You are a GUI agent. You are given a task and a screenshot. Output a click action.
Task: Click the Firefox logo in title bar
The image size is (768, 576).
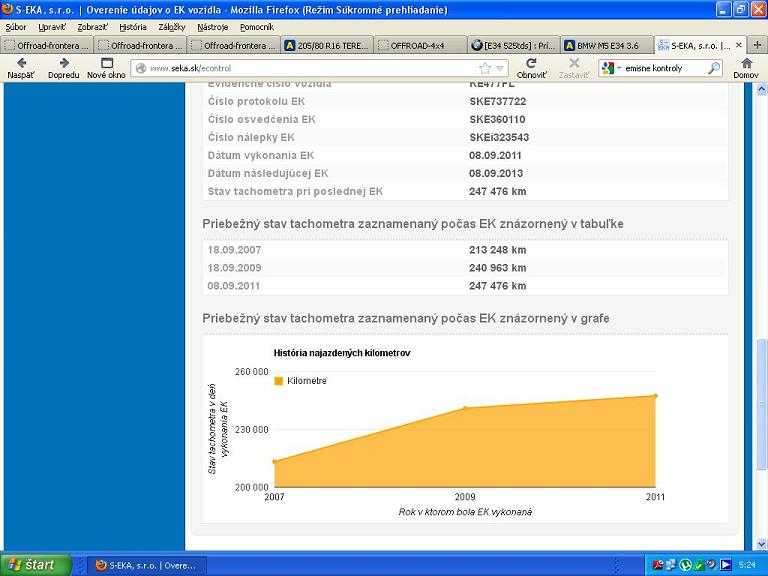(7, 9)
